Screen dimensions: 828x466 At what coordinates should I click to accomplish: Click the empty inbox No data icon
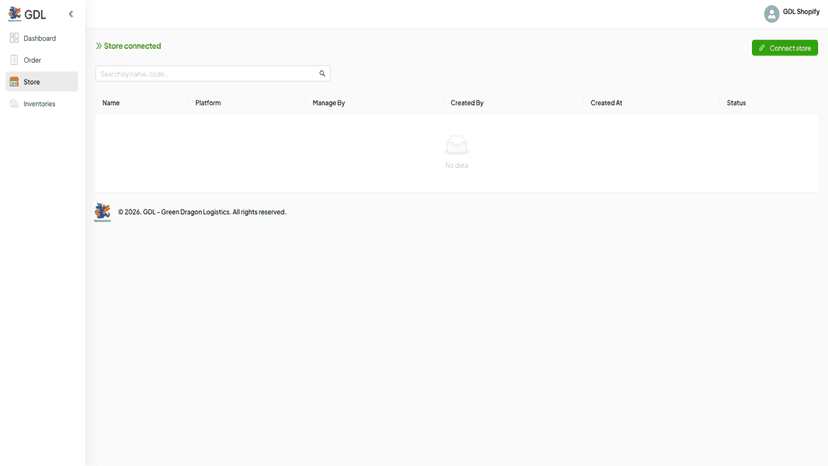click(457, 145)
